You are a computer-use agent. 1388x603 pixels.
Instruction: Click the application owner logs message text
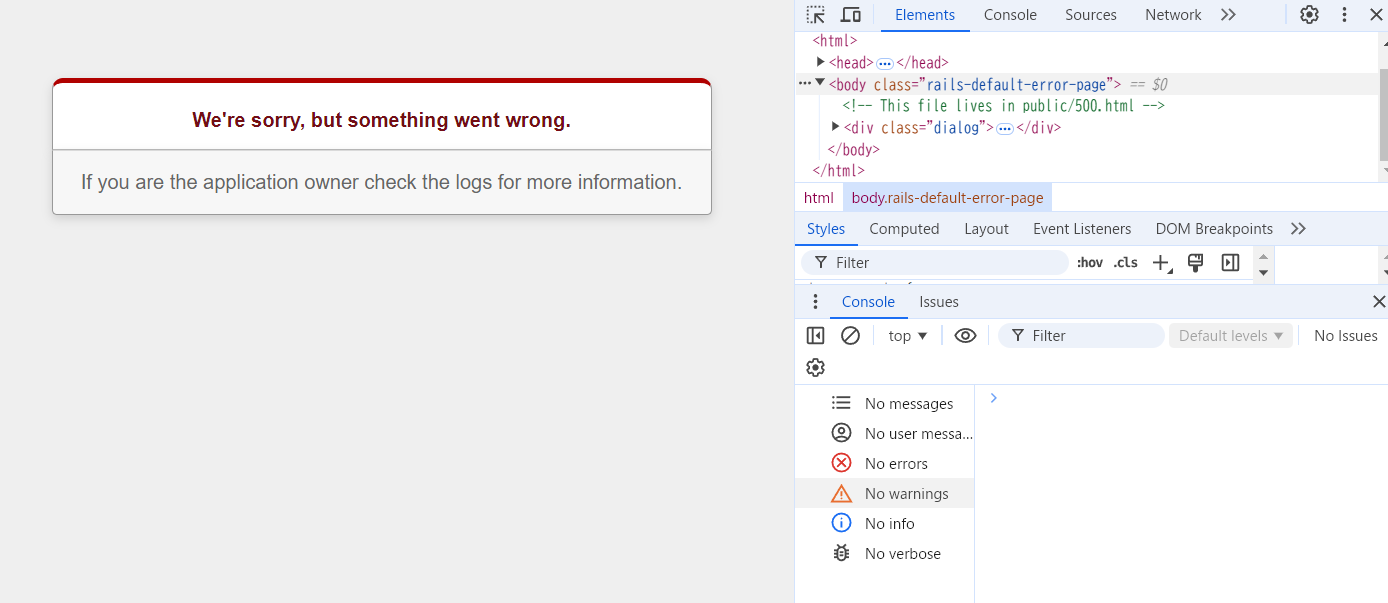[x=382, y=182]
